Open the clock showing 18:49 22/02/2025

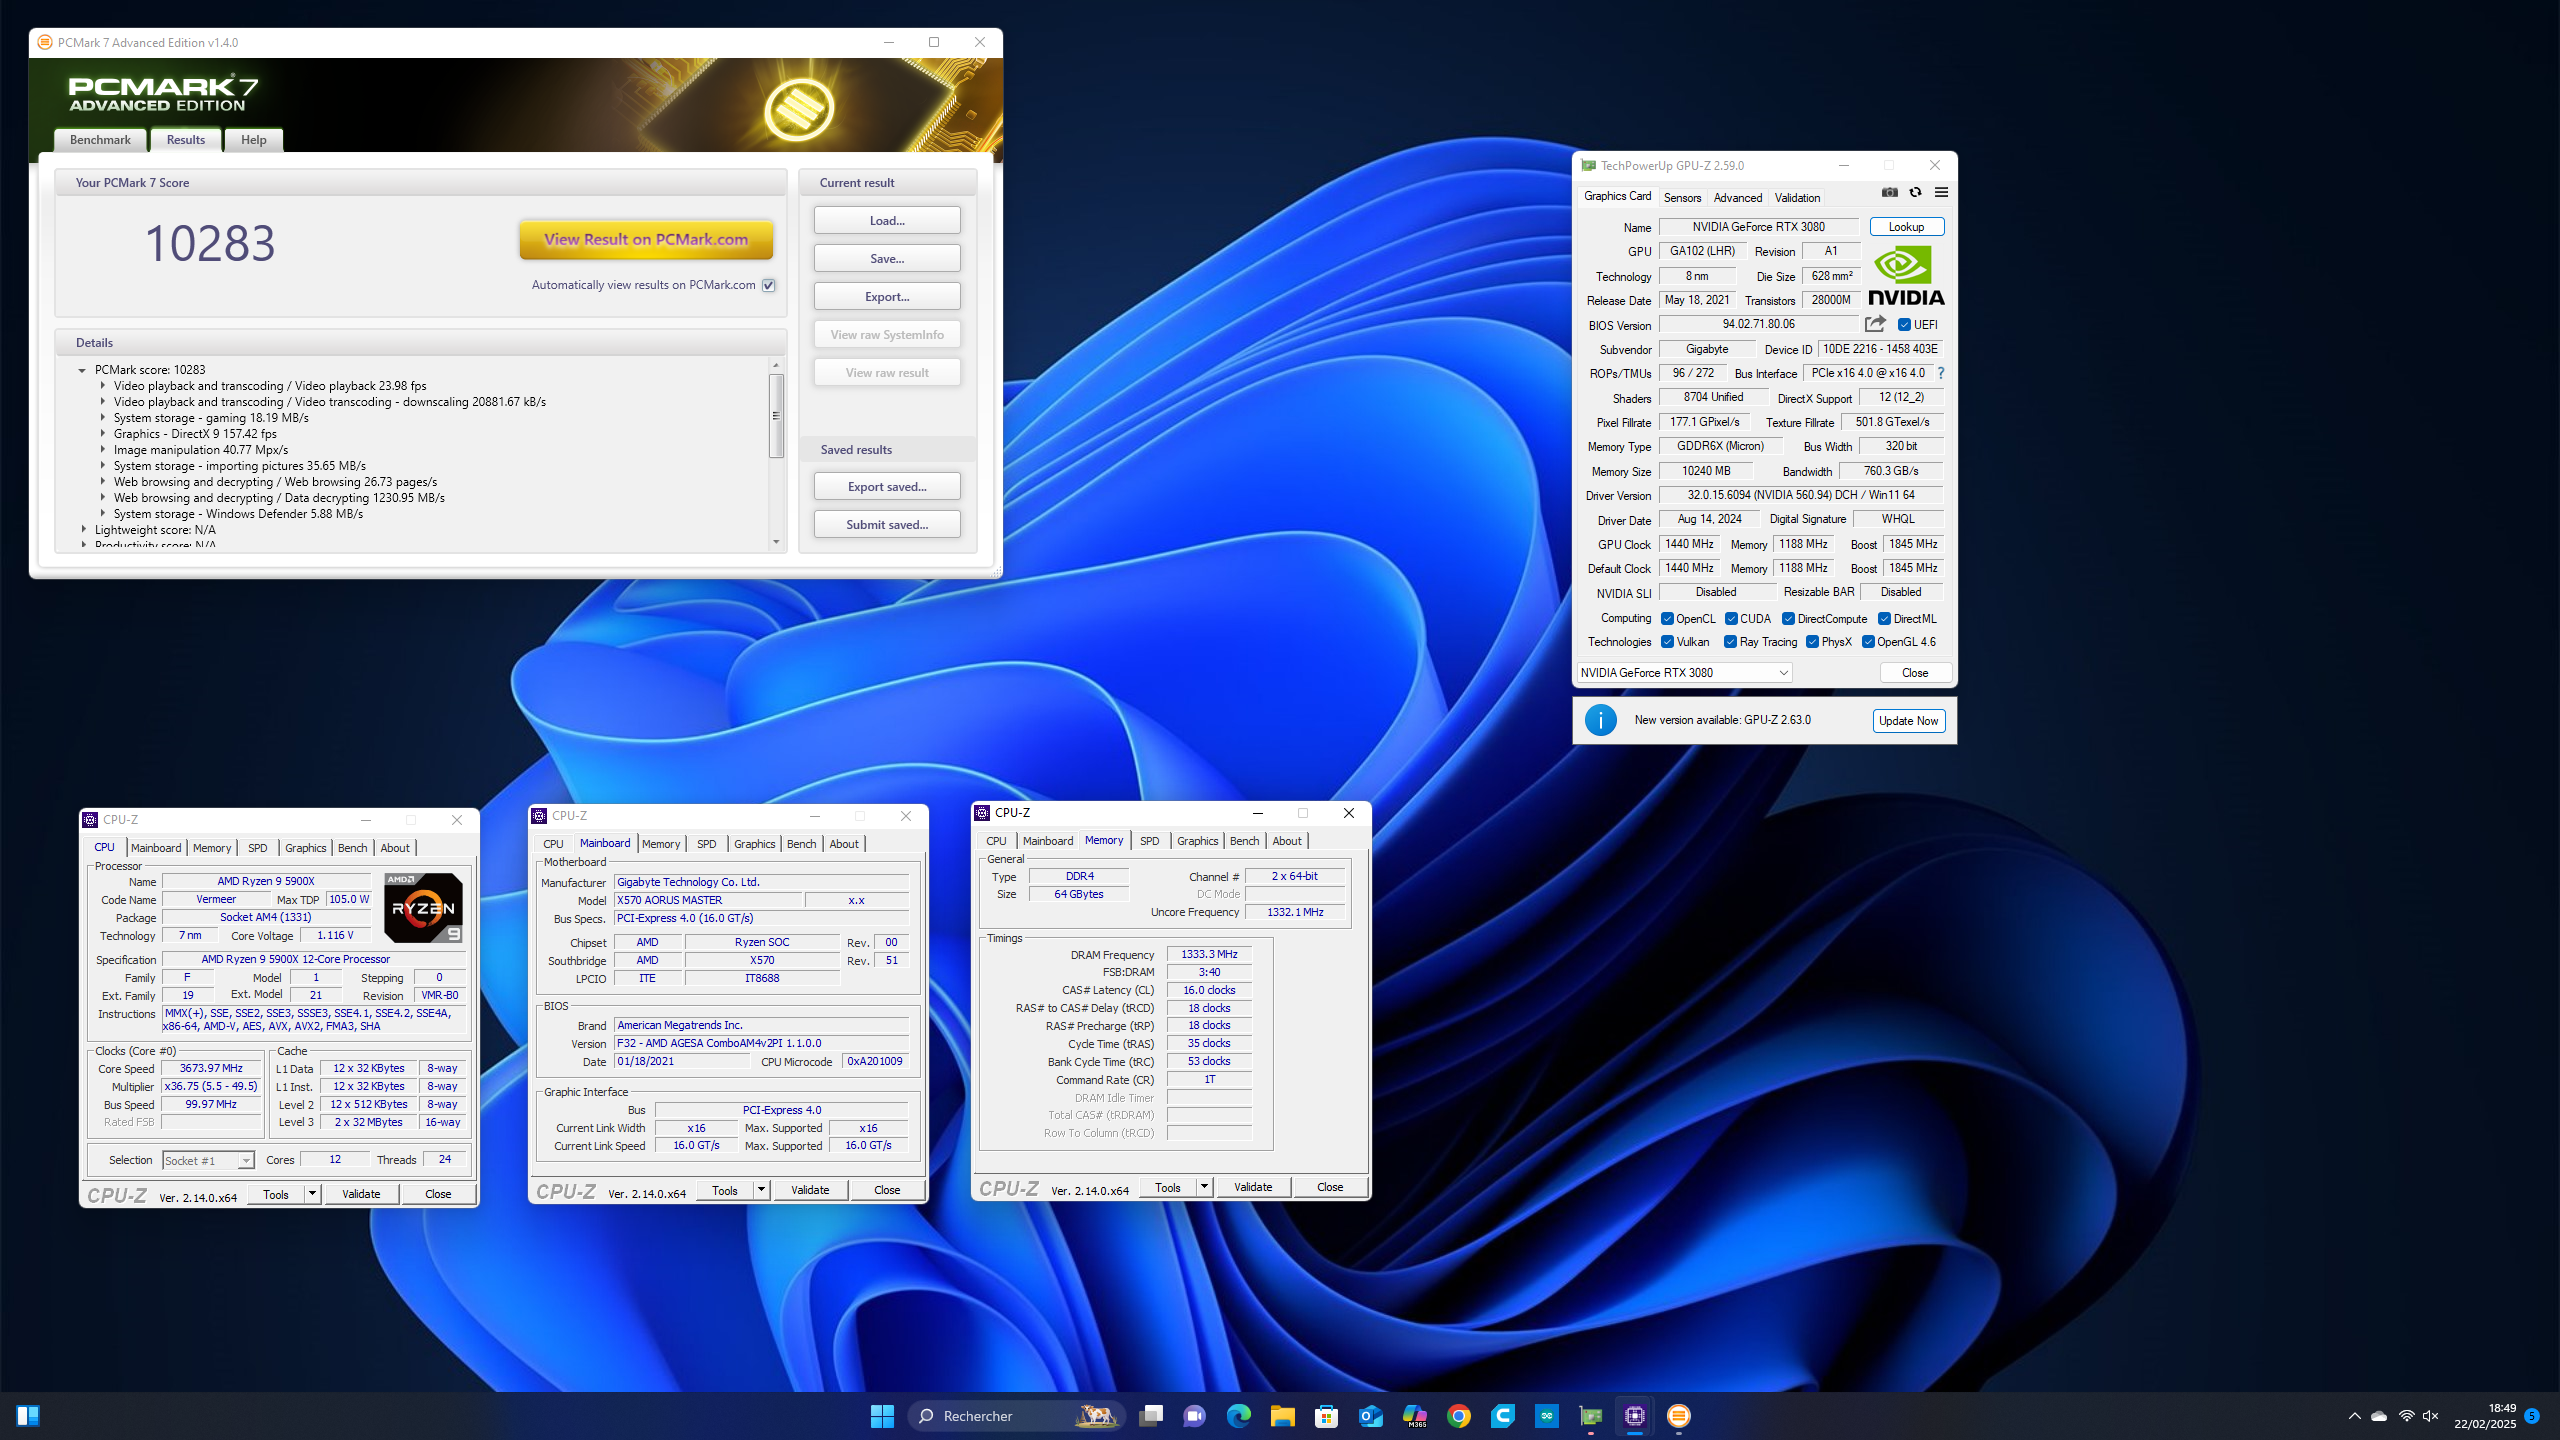coord(2485,1416)
